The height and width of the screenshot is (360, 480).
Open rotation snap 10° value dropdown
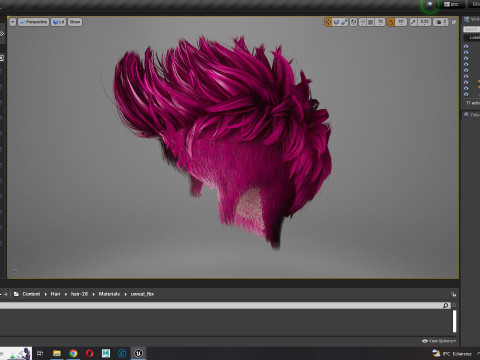tap(401, 22)
